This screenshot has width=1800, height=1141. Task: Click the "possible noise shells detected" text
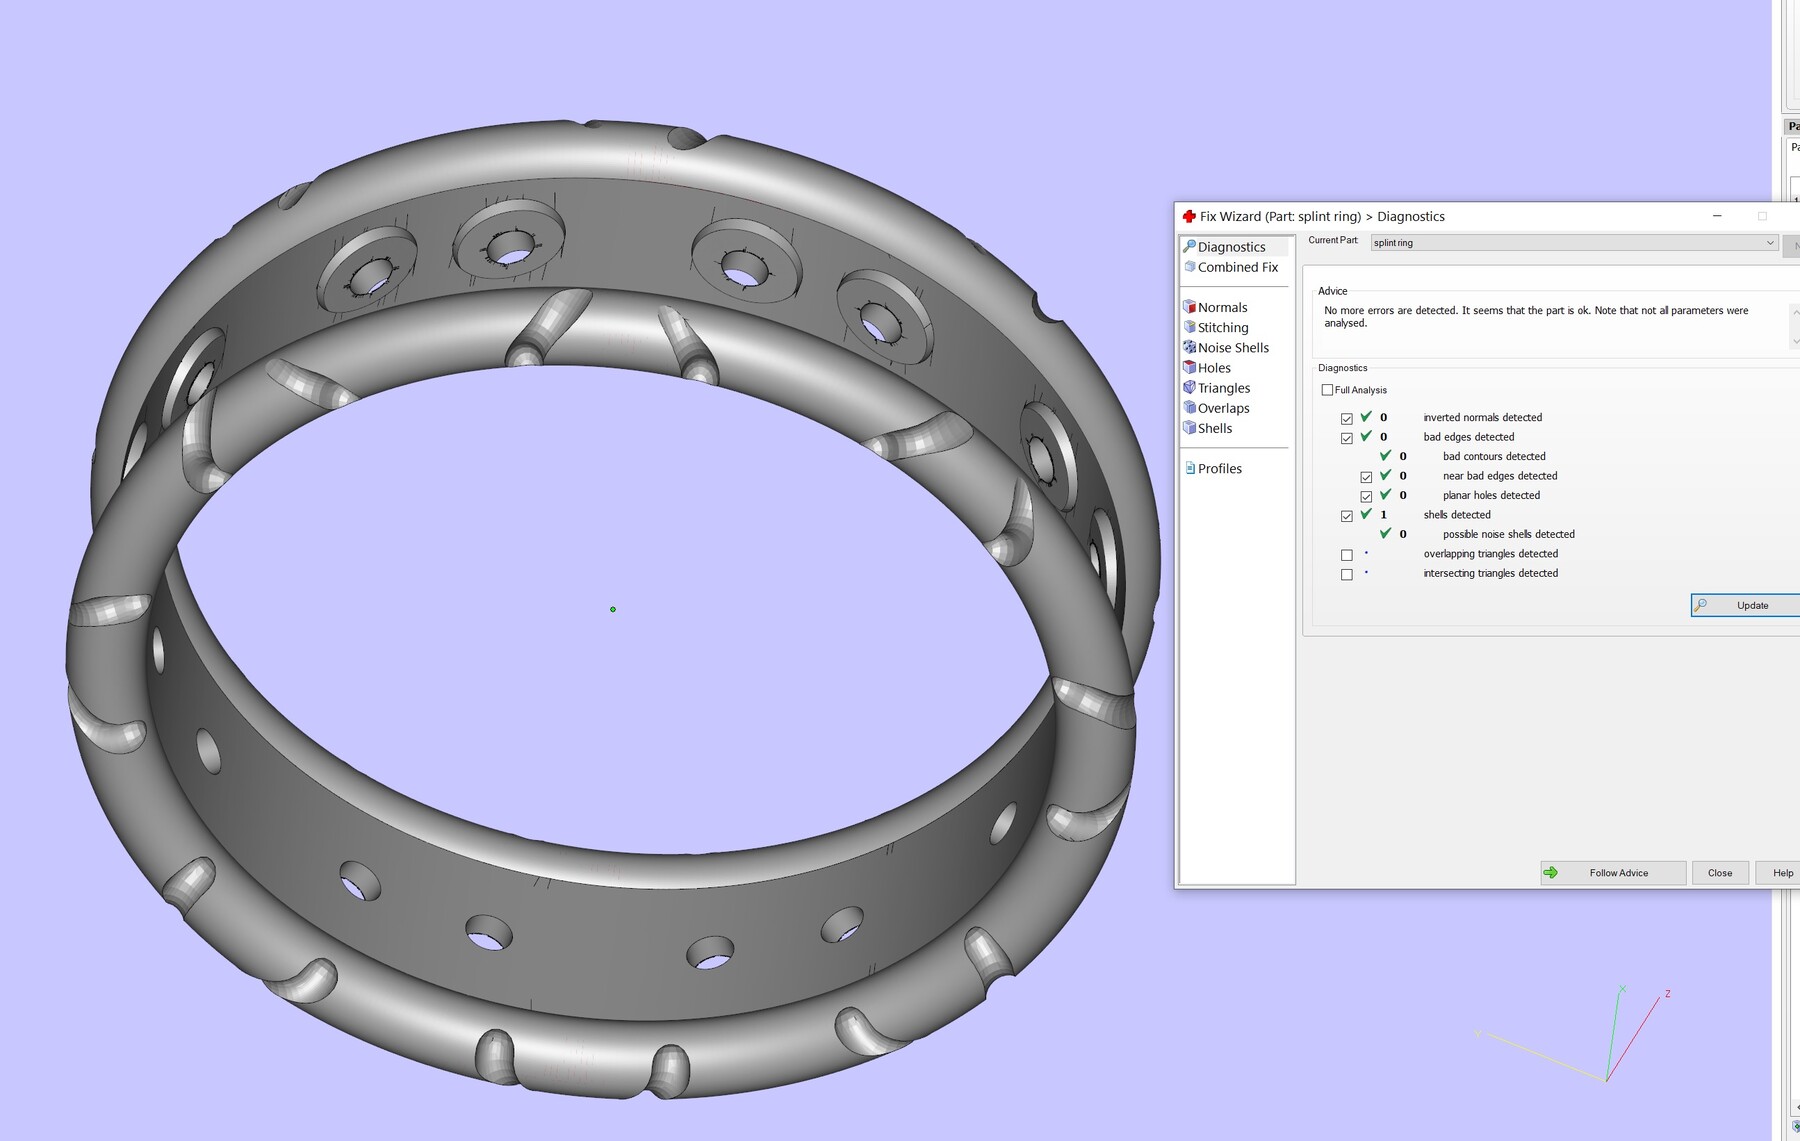tap(1509, 535)
